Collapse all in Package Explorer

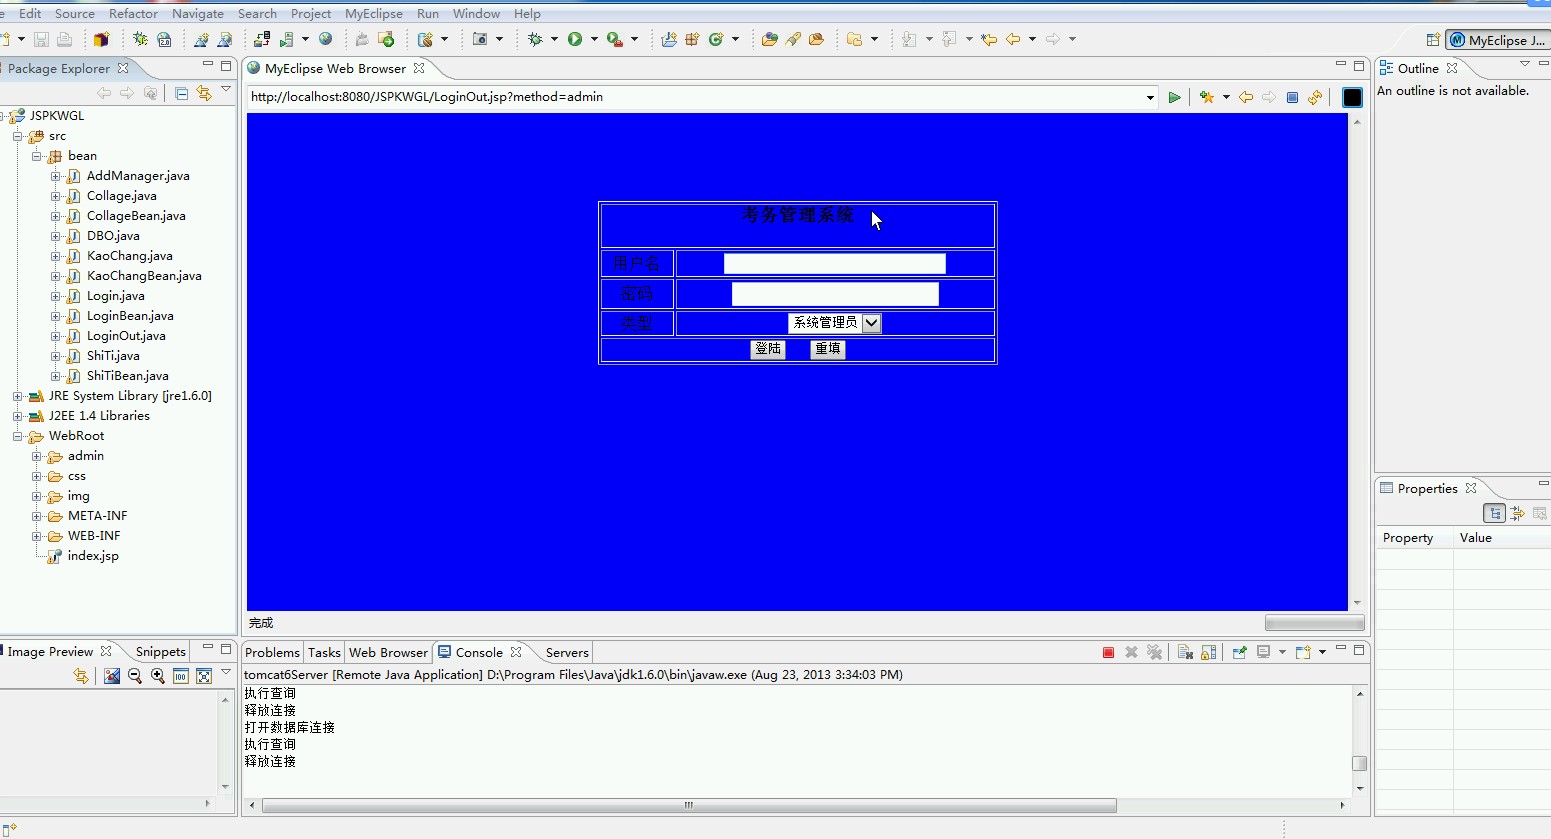tap(181, 93)
